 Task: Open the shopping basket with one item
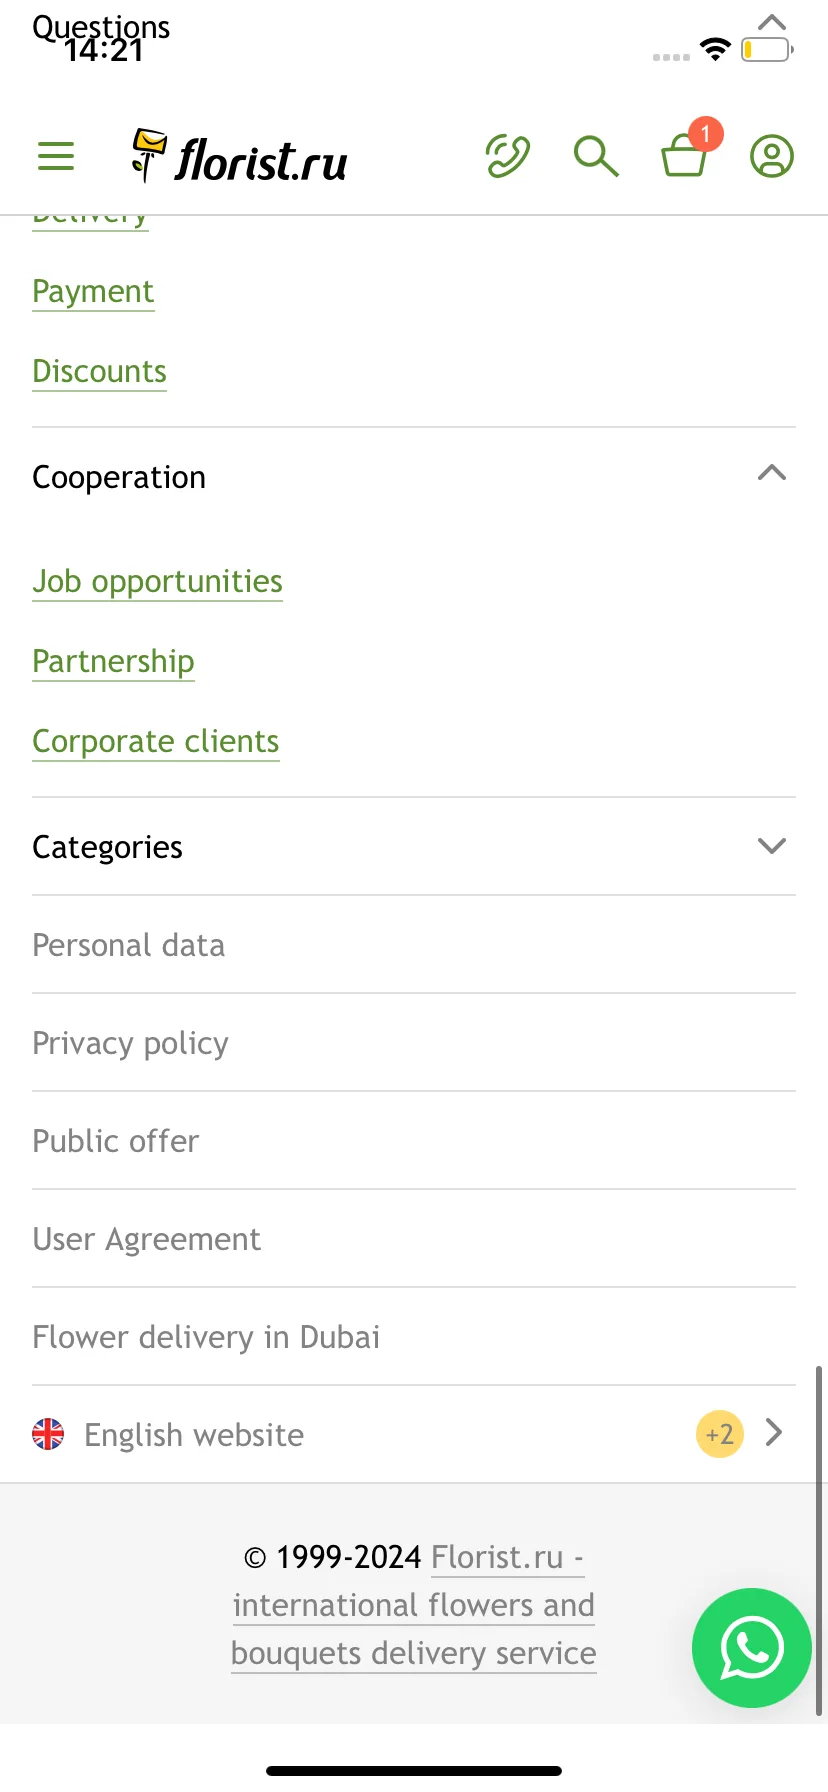(688, 150)
